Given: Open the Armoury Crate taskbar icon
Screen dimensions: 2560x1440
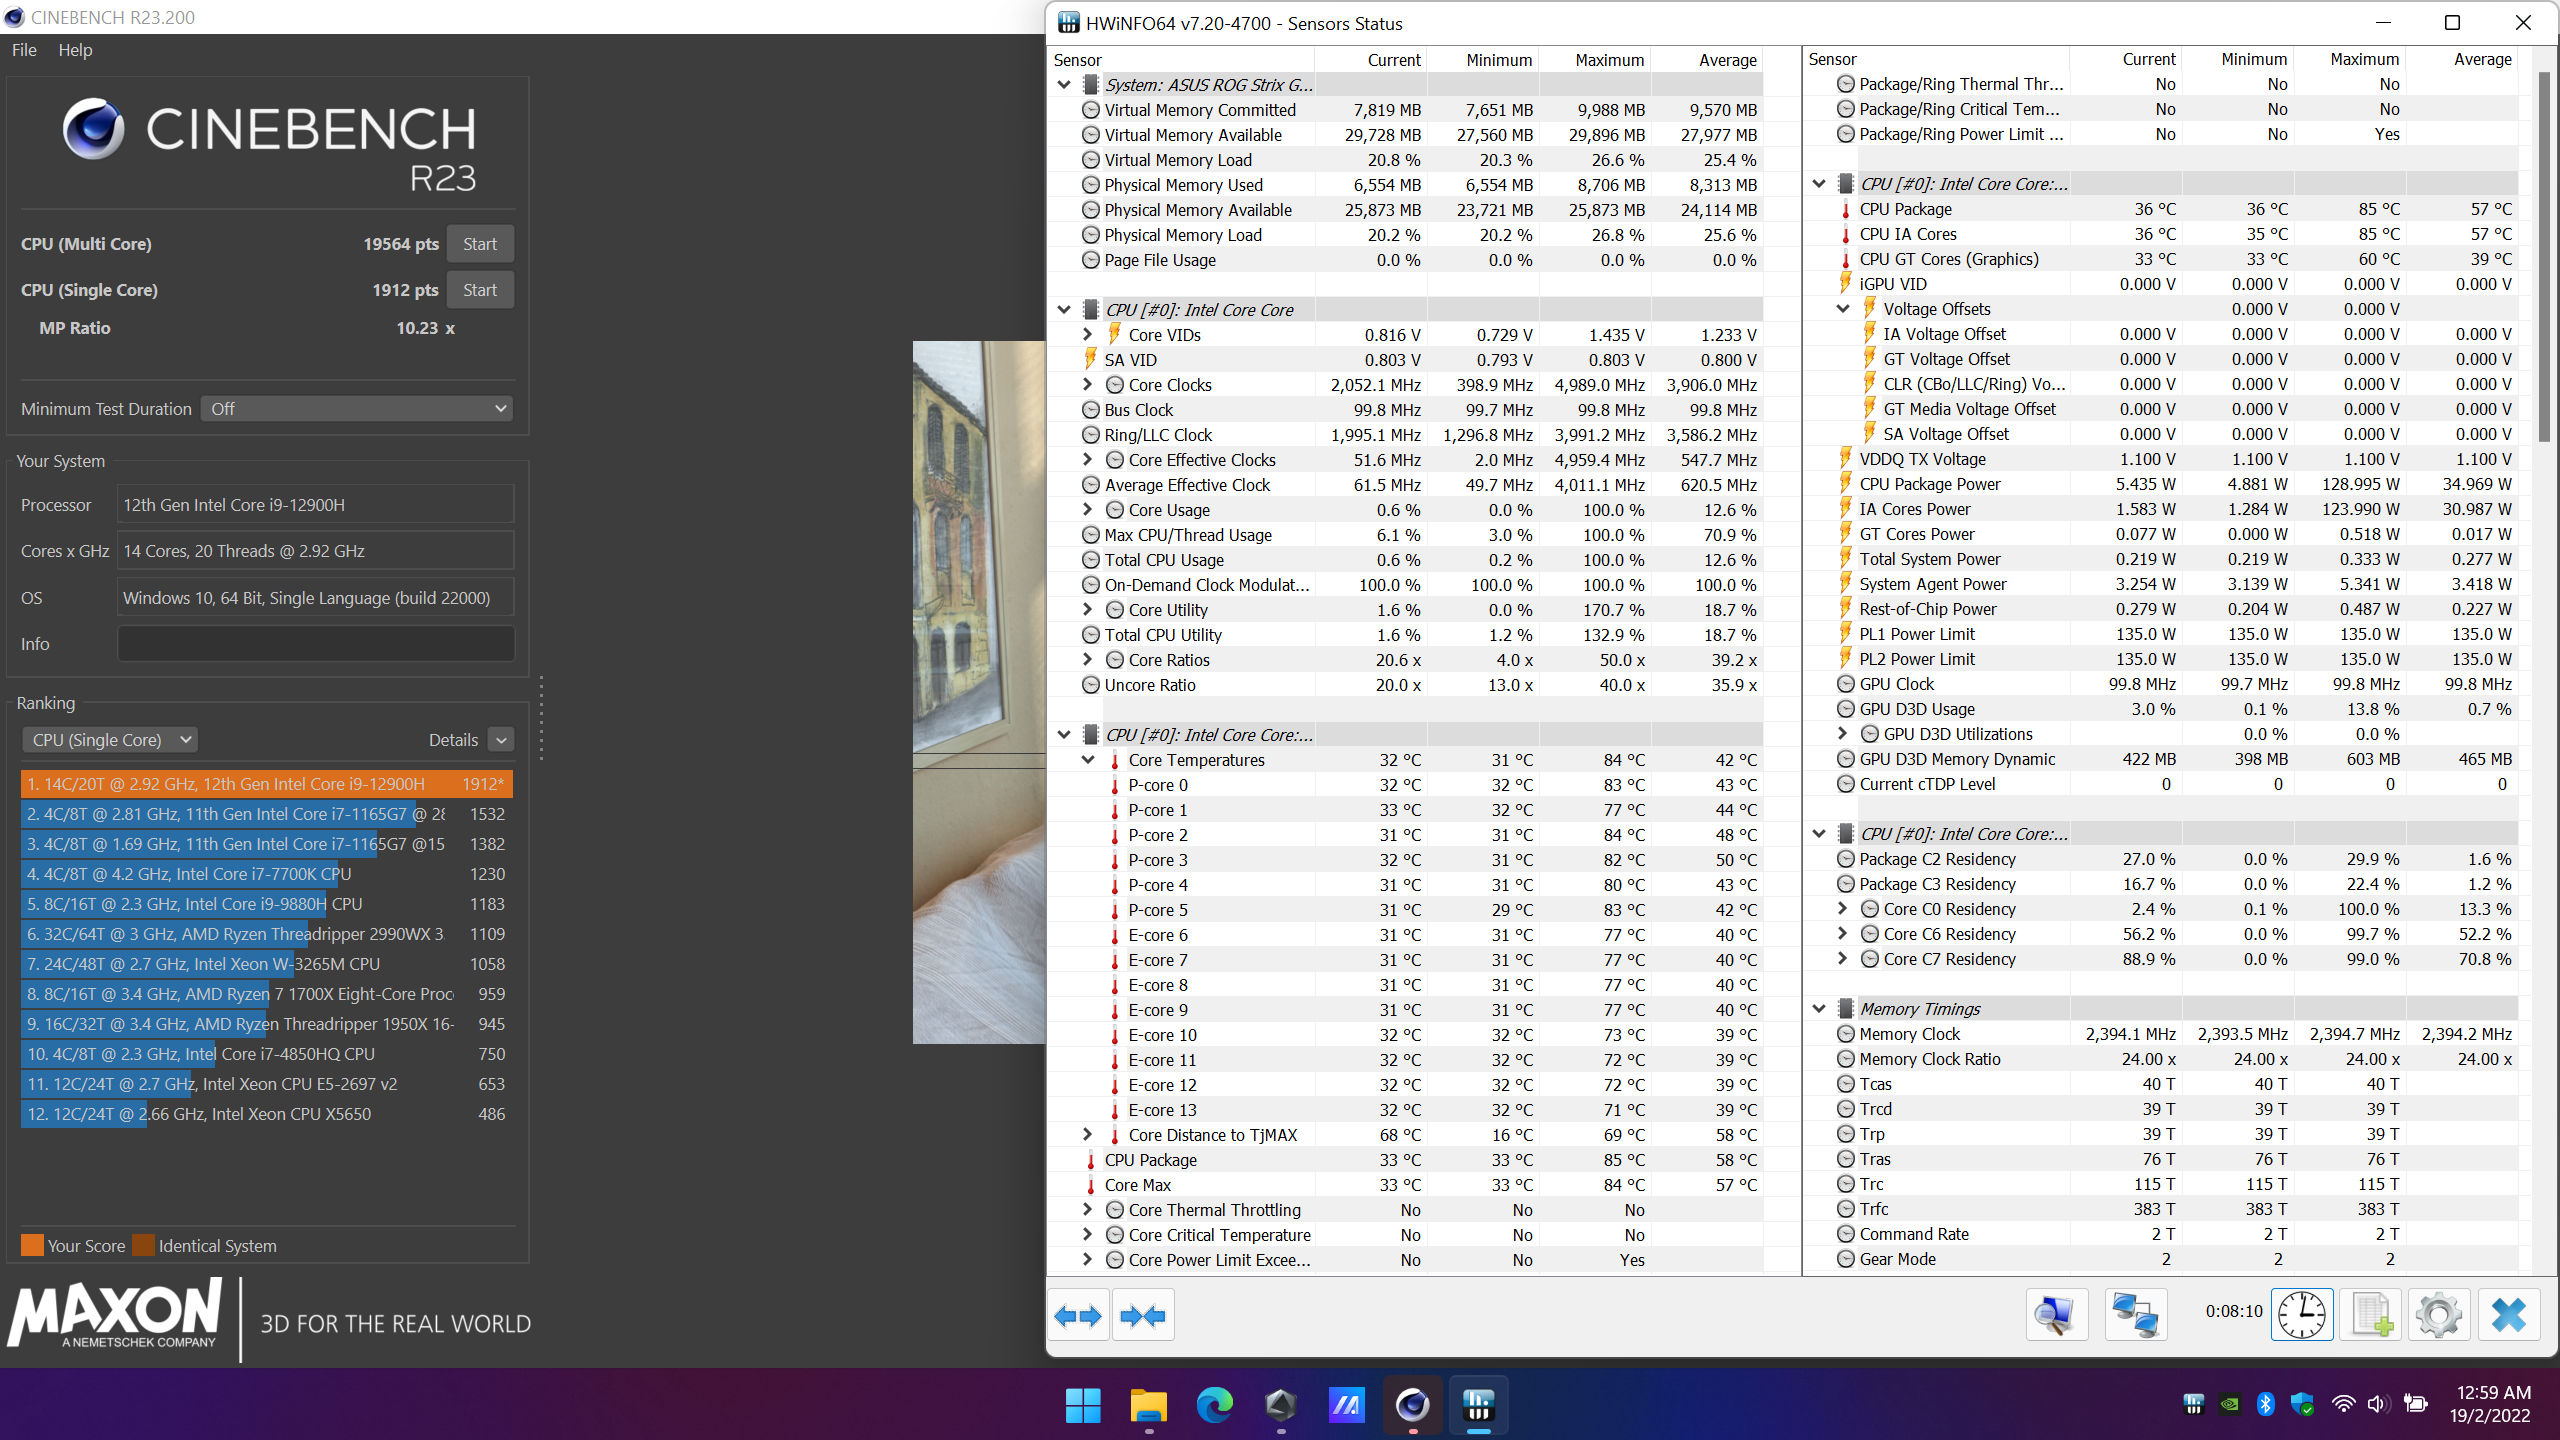Looking at the screenshot, I should [1281, 1405].
